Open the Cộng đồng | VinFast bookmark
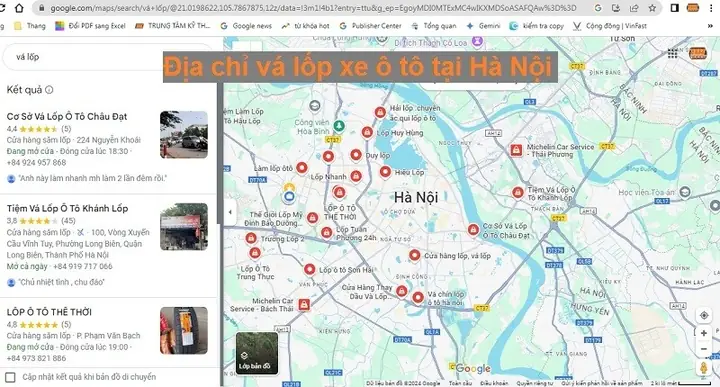This screenshot has width=720, height=387. (x=609, y=26)
